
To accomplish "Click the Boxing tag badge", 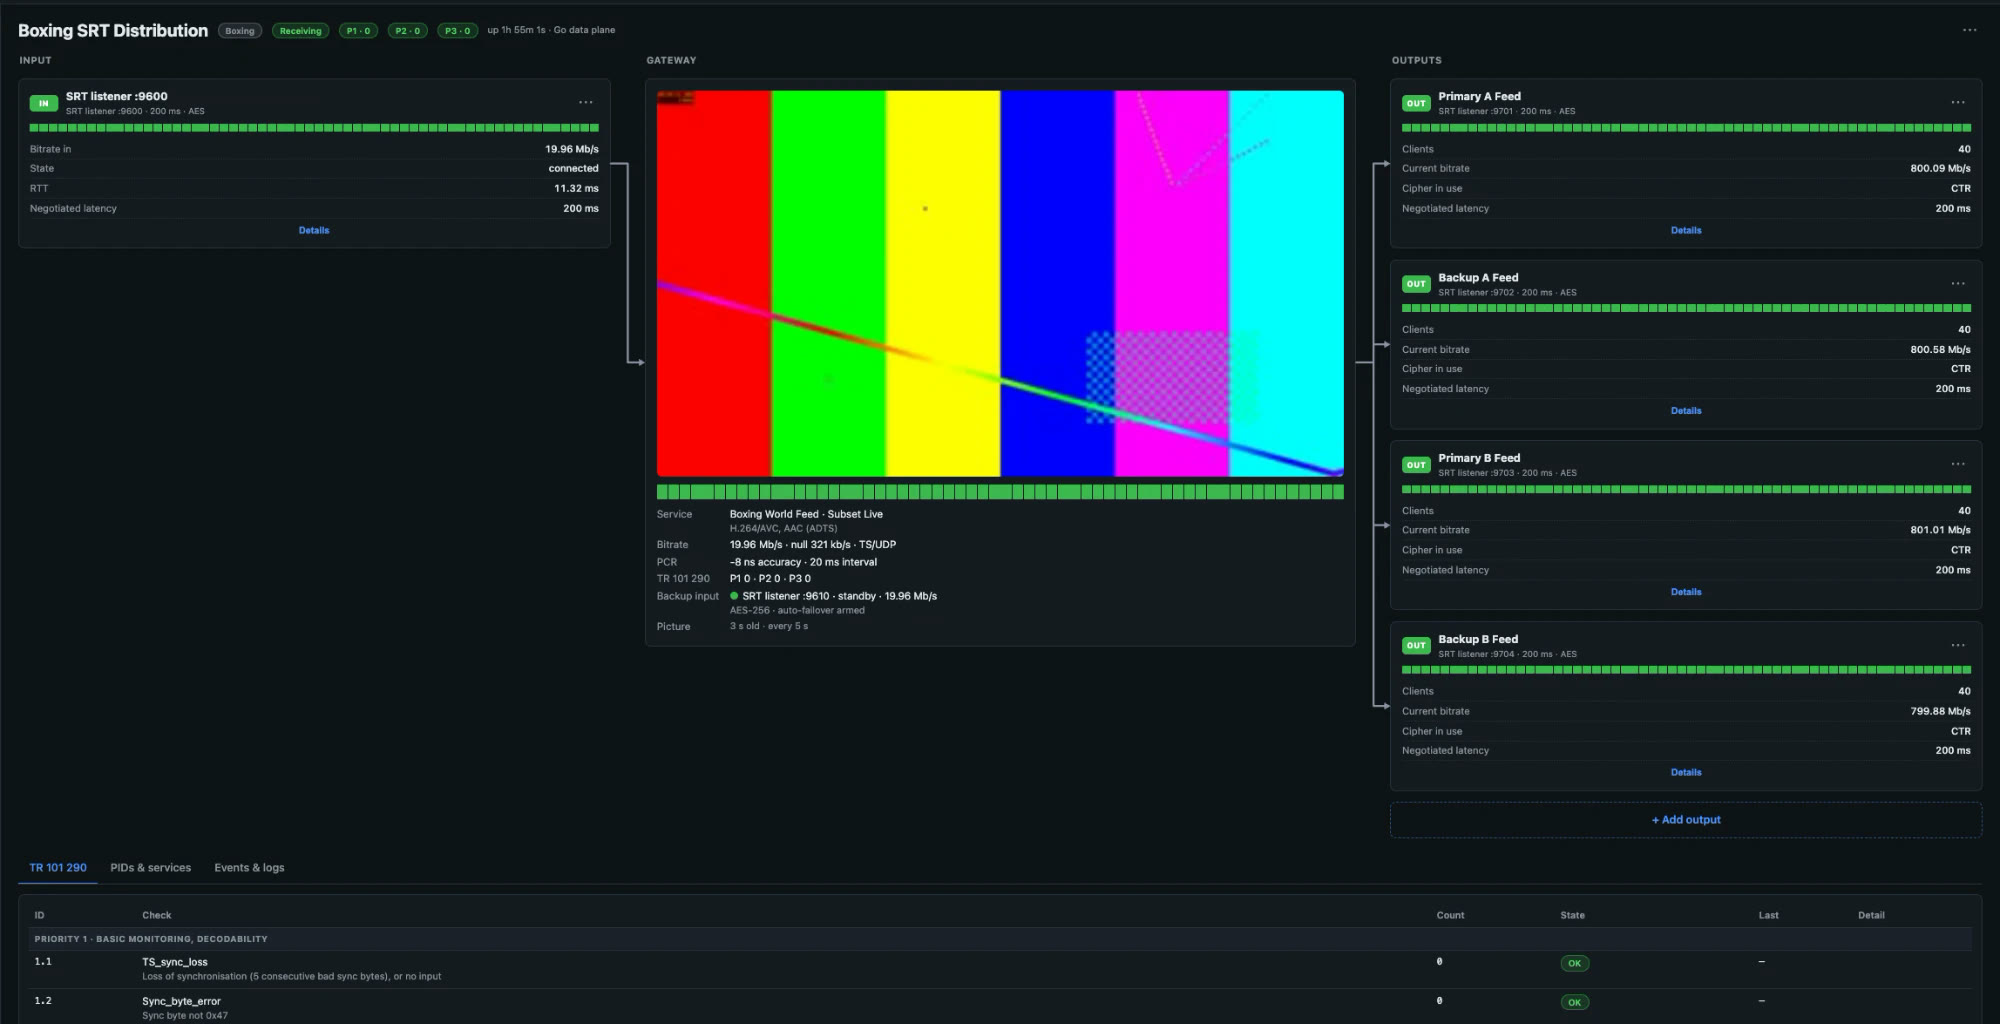I will point(240,31).
